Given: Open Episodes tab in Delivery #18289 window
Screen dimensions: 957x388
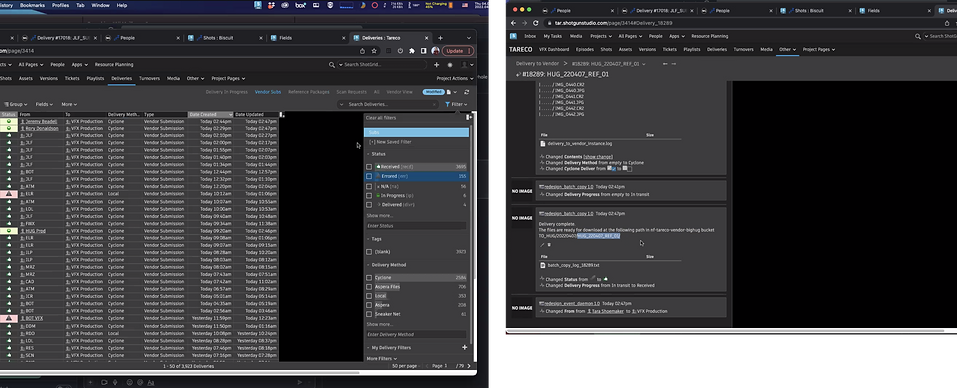Looking at the screenshot, I should coord(585,49).
